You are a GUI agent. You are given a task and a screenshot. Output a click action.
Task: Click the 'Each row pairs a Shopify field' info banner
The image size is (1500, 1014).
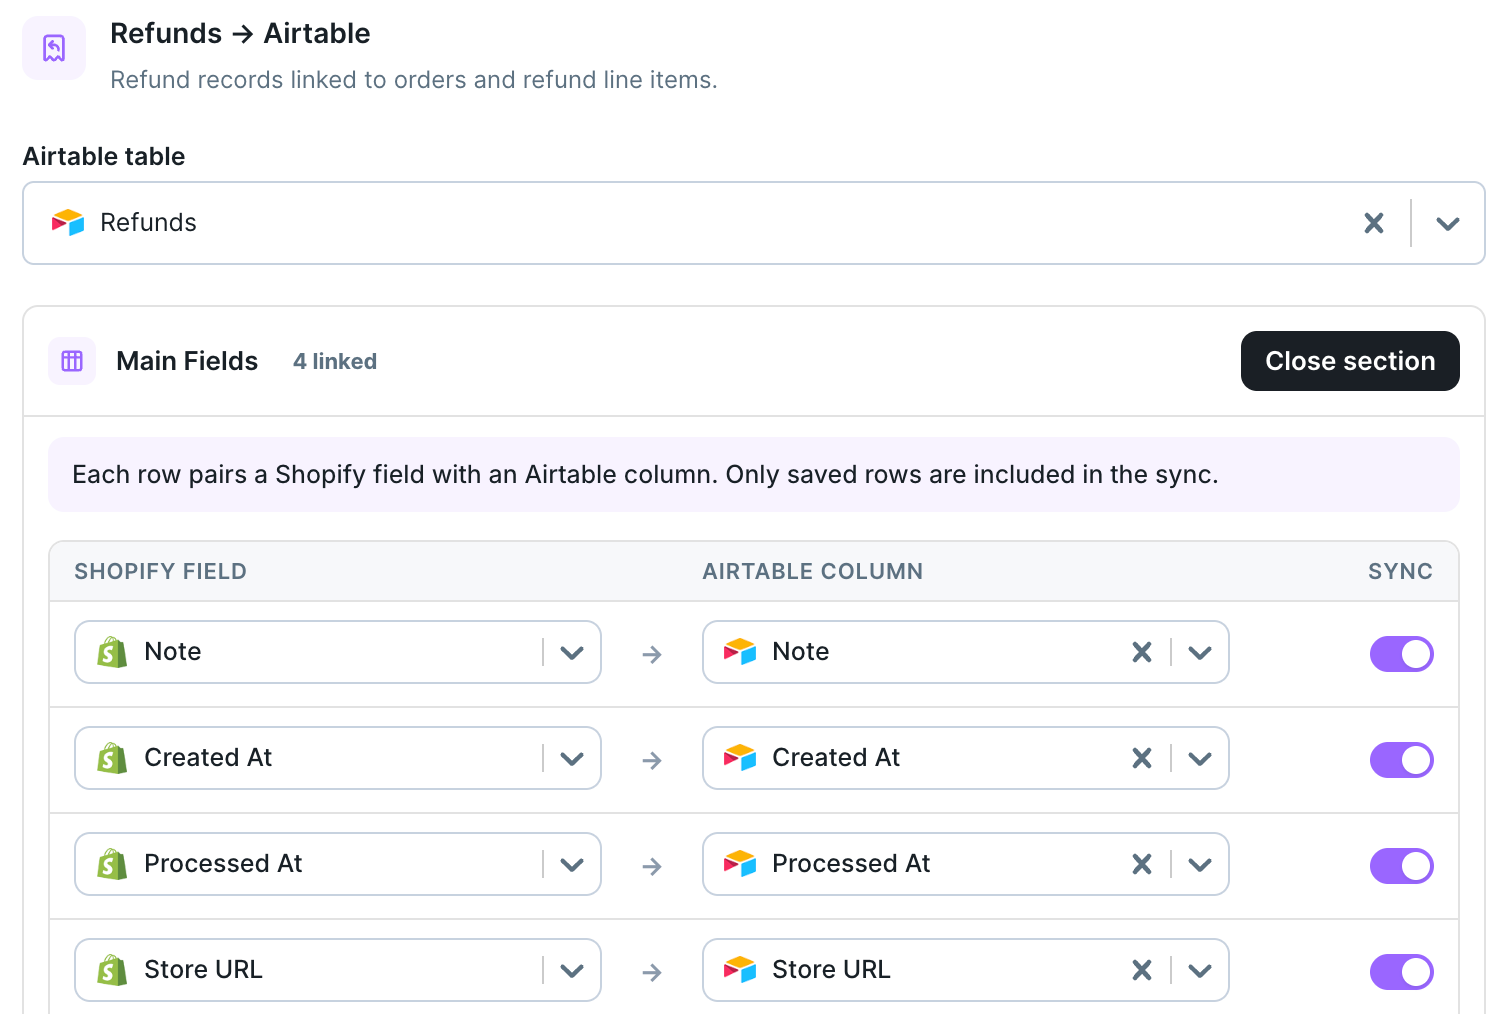click(x=754, y=475)
